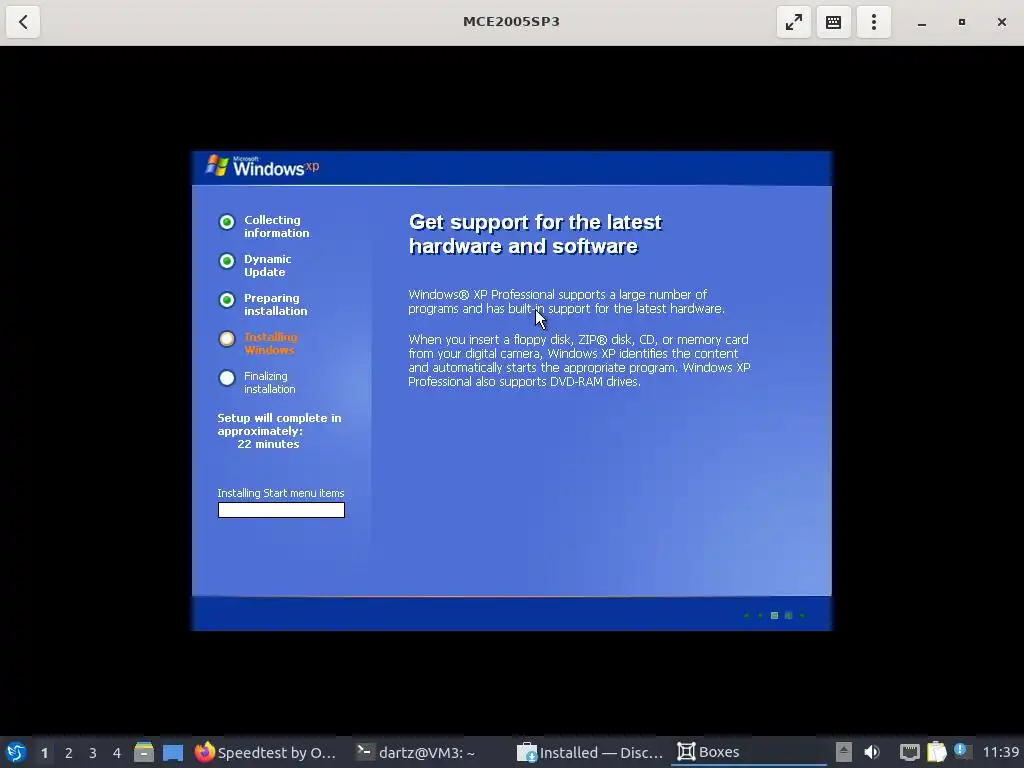Switch to the Speedtest Firefox window
This screenshot has width=1024, height=768.
266,752
